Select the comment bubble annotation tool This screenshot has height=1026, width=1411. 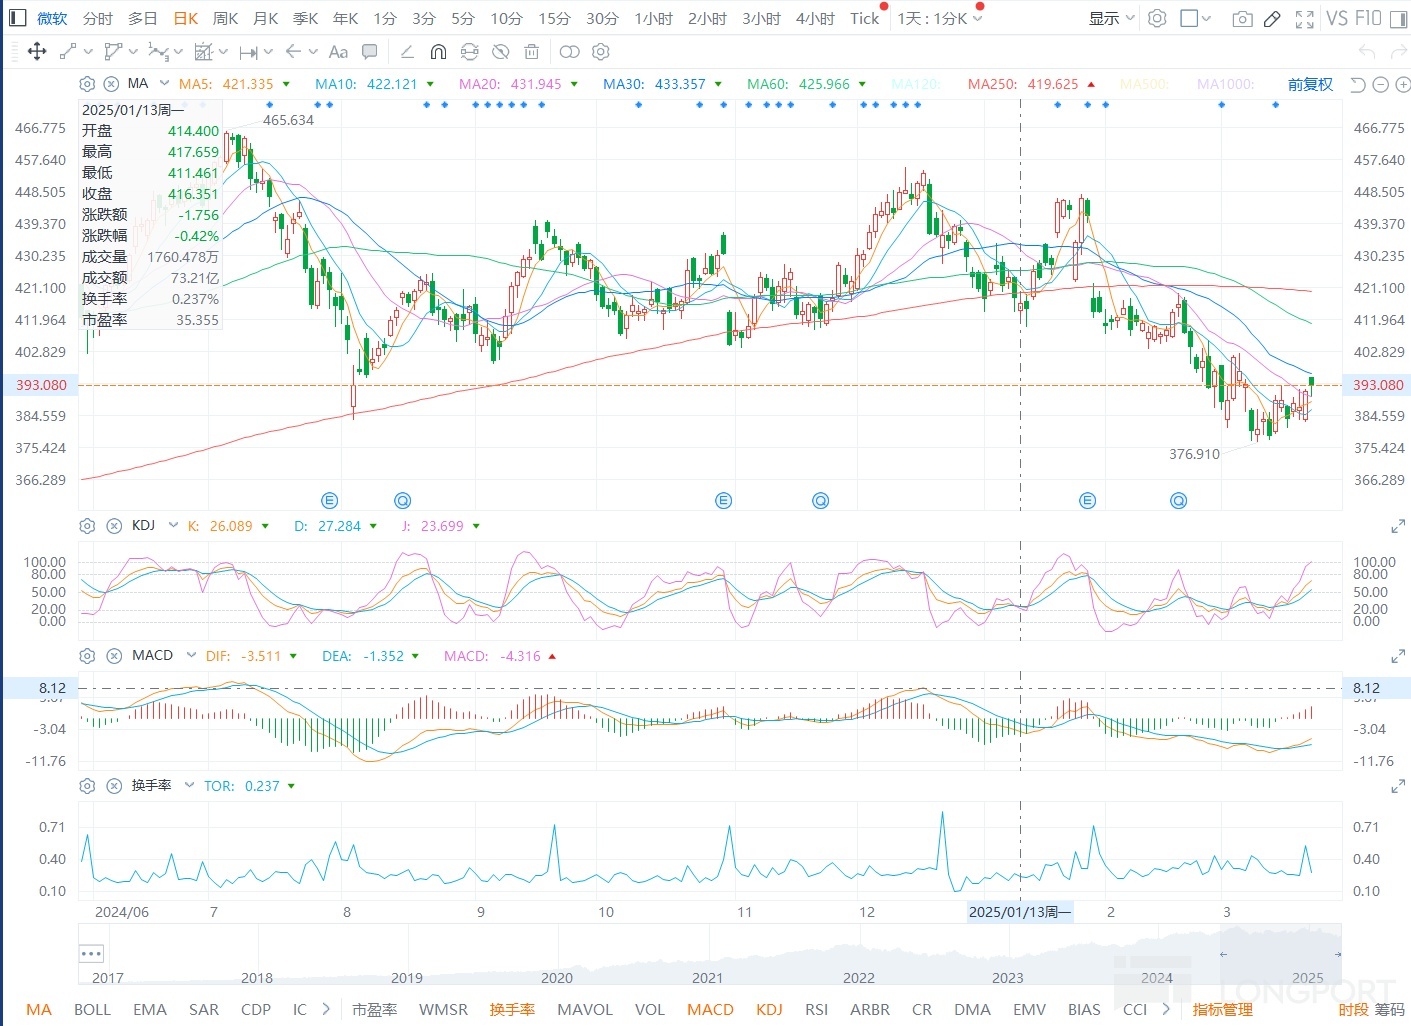(x=370, y=52)
